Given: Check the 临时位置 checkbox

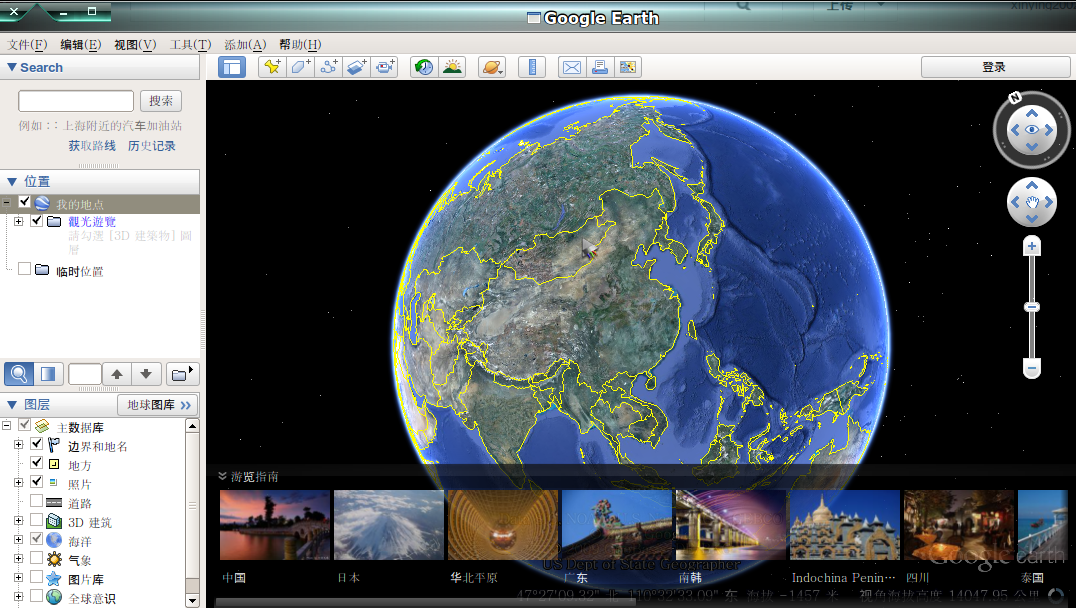Looking at the screenshot, I should pyautogui.click(x=25, y=269).
